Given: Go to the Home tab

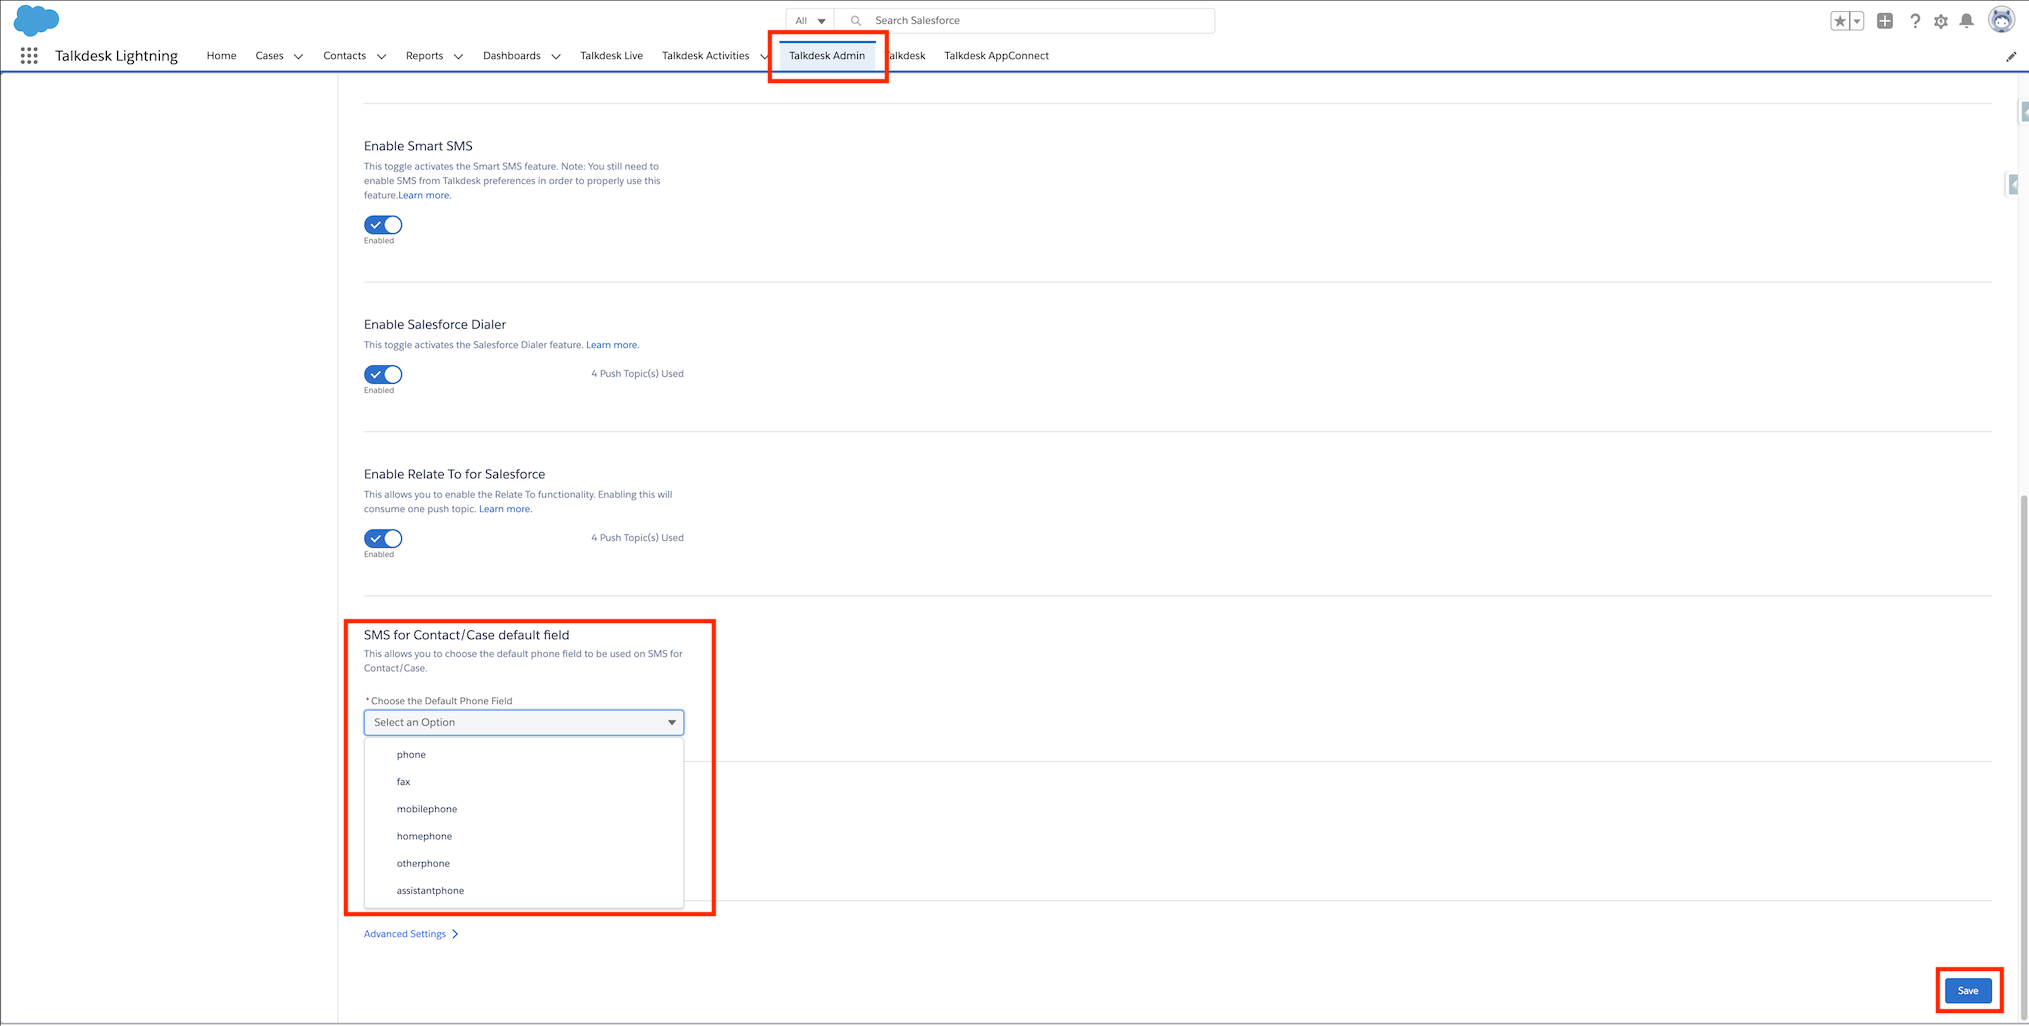Looking at the screenshot, I should [x=221, y=56].
